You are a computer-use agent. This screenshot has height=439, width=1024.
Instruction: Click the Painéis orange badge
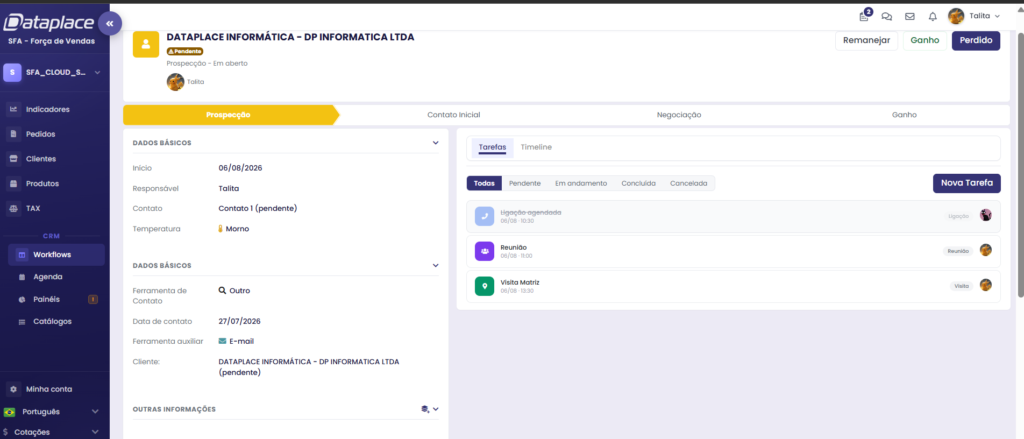point(93,299)
